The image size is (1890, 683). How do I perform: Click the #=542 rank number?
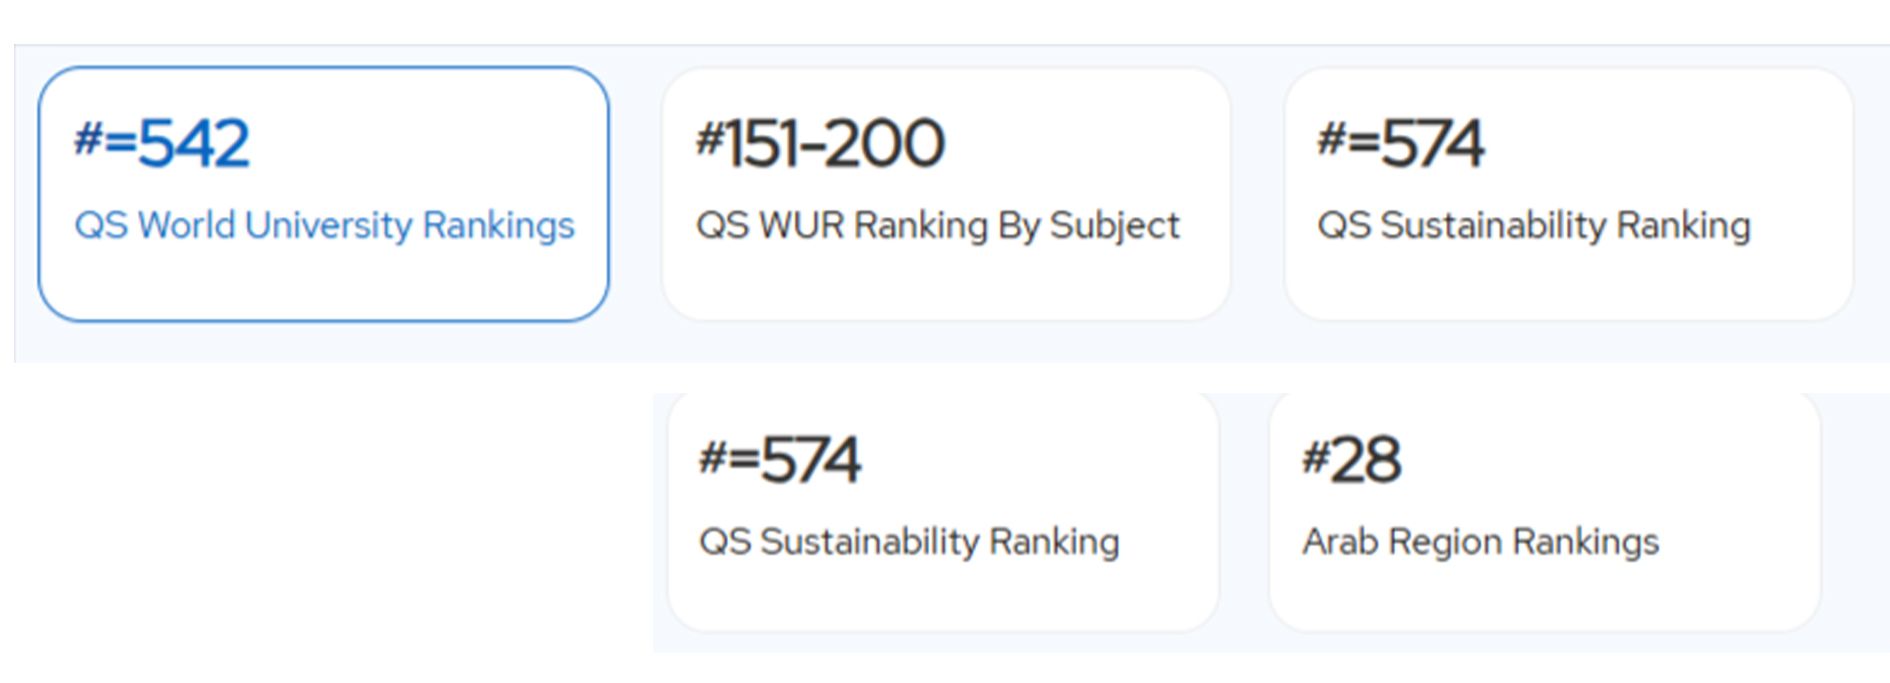point(162,142)
